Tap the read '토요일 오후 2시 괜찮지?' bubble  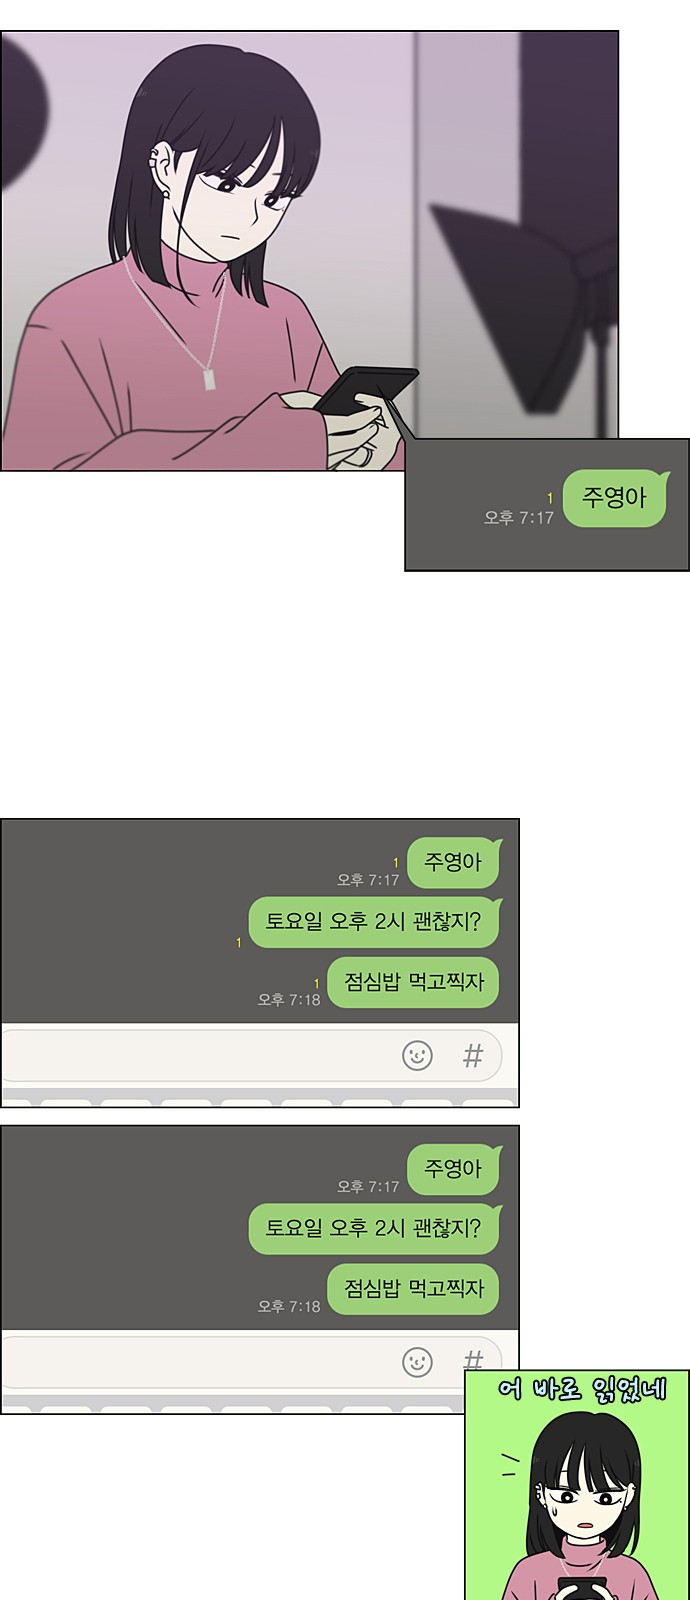pyautogui.click(x=373, y=1229)
